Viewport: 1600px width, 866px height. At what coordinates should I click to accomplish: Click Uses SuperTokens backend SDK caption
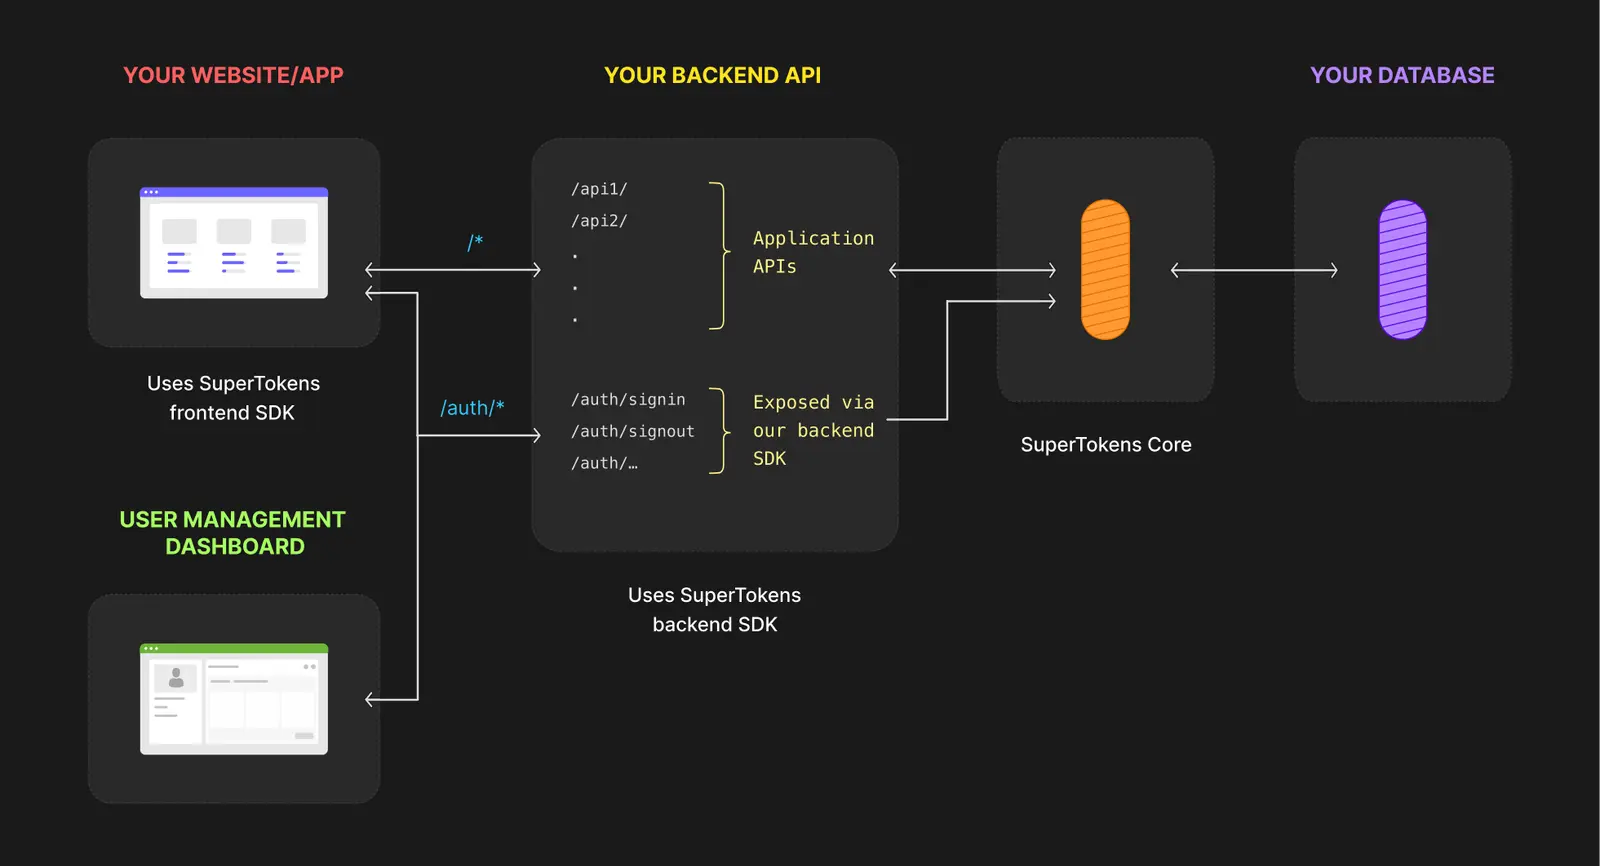pos(714,610)
